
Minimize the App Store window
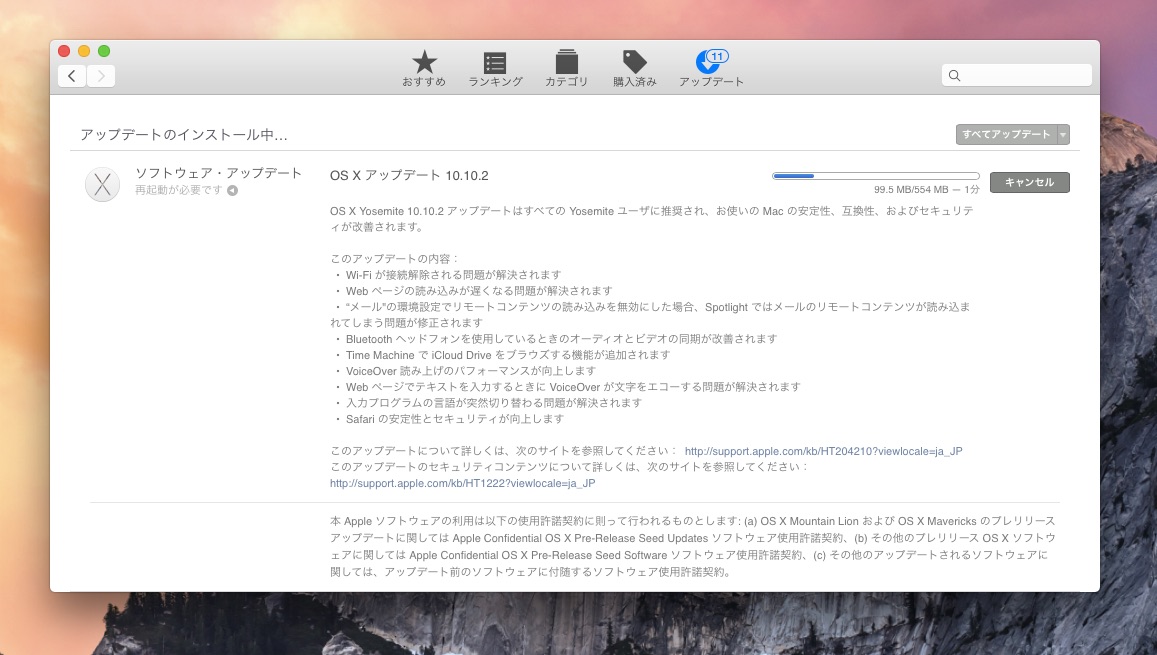click(84, 51)
